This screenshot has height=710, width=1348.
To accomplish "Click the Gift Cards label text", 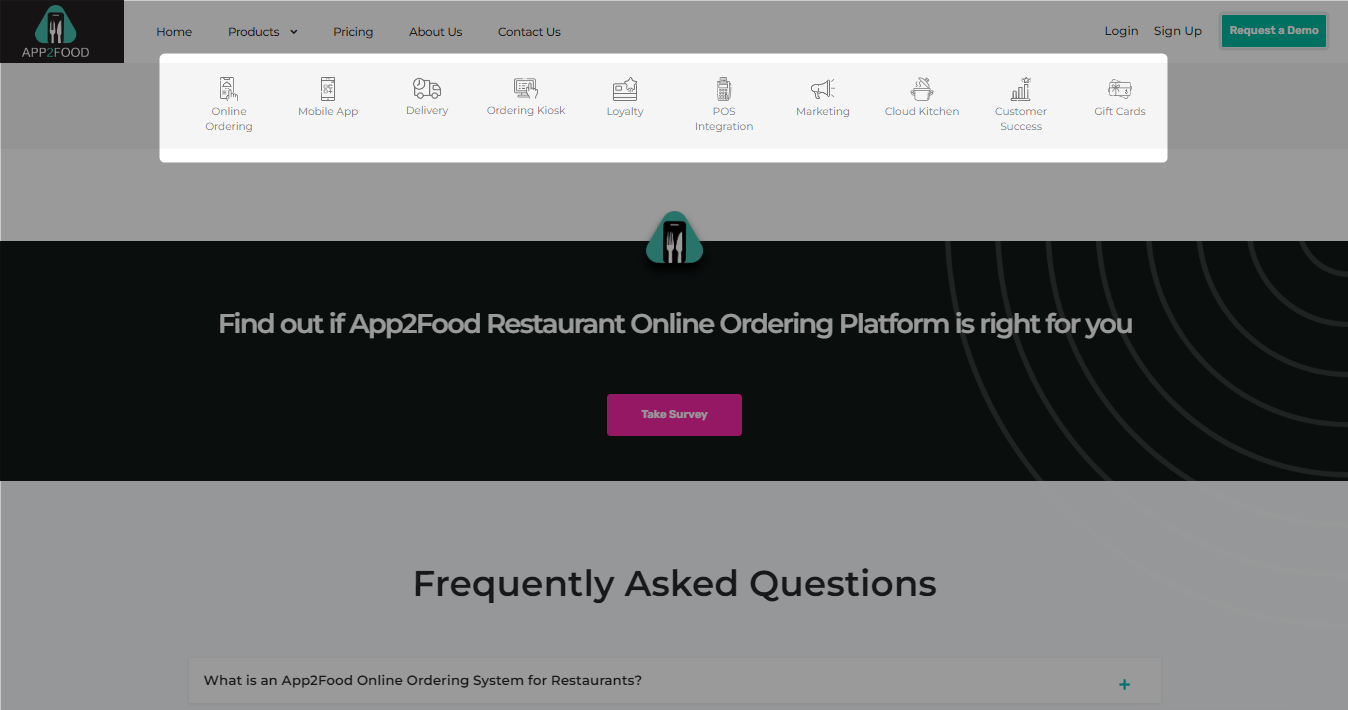I will coord(1120,111).
